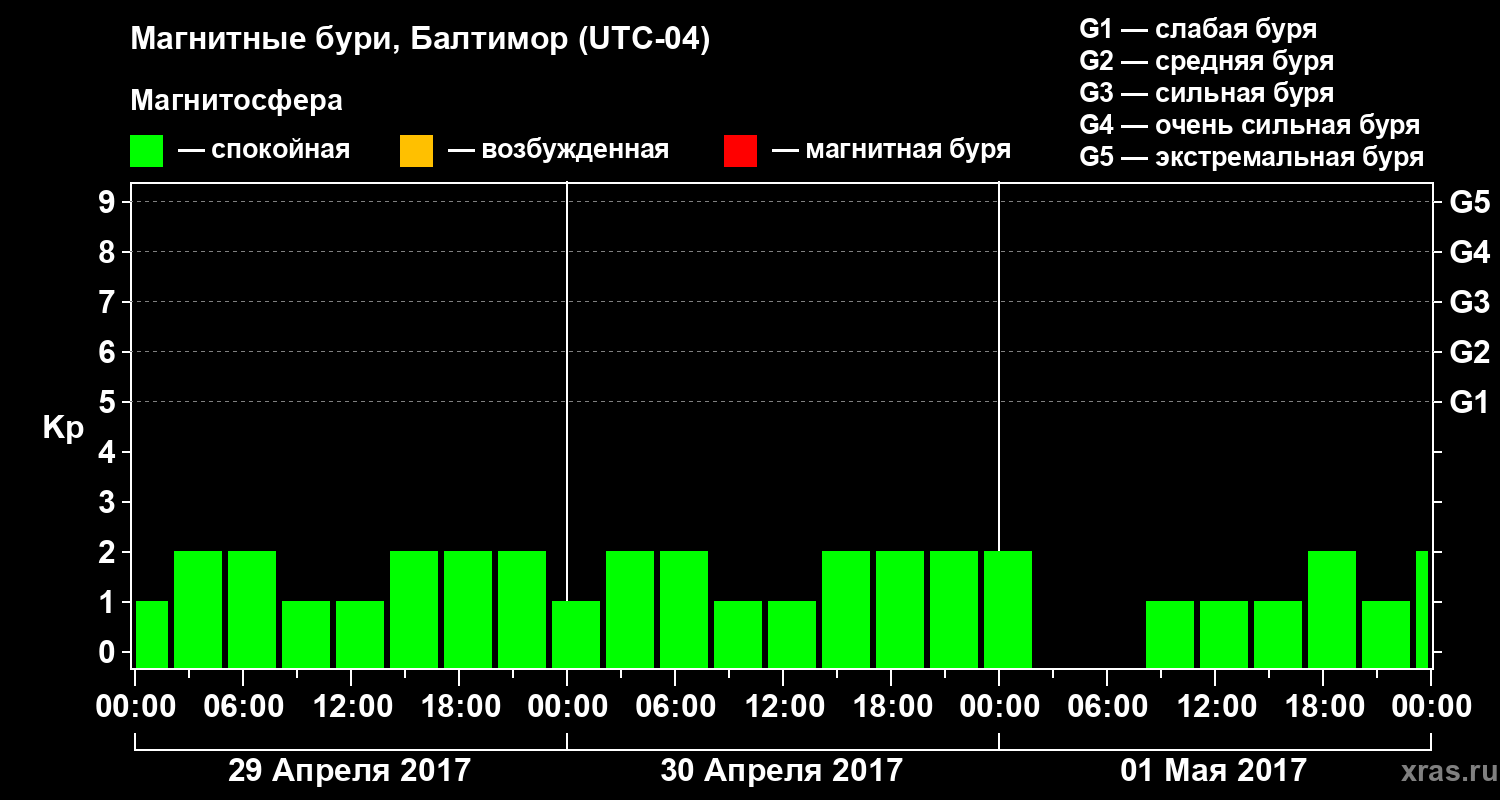
Task: Click the 'G3 — сильная буря' legend line
Action: click(x=1206, y=93)
